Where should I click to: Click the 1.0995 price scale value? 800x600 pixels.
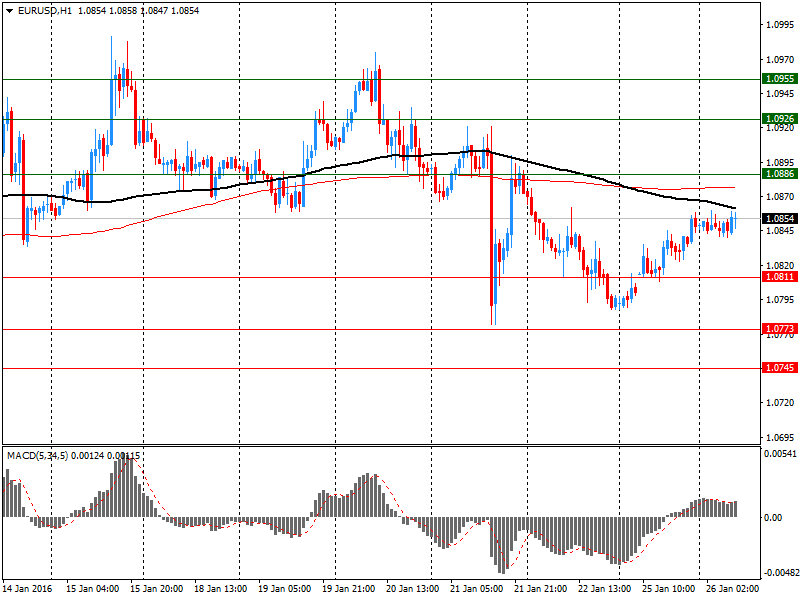point(780,24)
